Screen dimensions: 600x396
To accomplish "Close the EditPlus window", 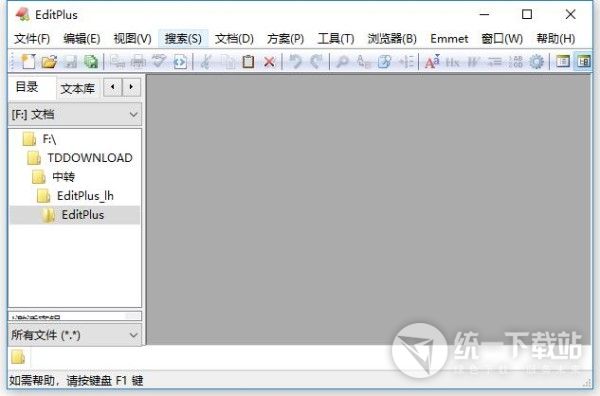I will (571, 15).
